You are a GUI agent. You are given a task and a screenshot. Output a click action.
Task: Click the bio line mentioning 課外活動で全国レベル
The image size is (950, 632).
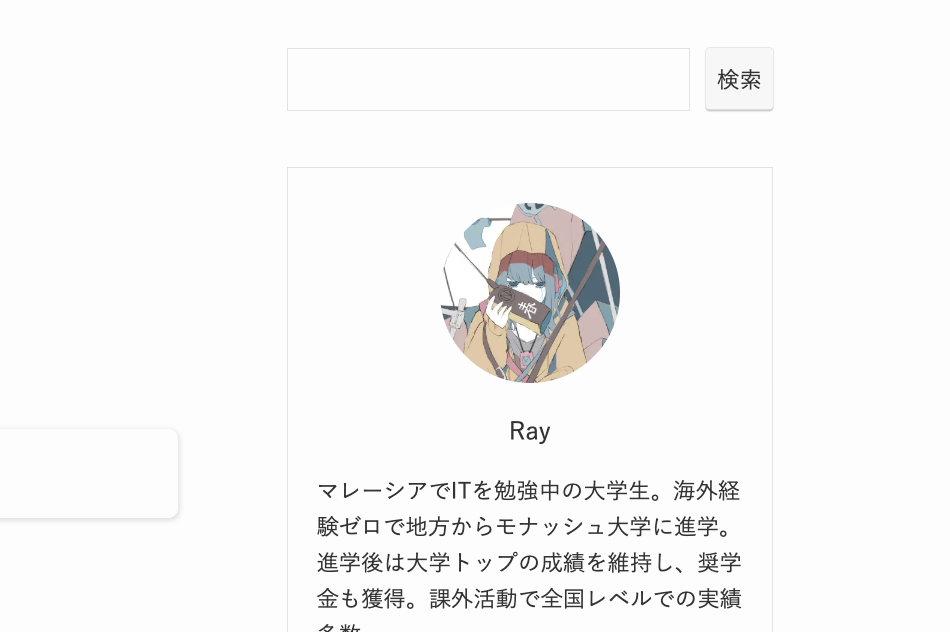(x=528, y=599)
